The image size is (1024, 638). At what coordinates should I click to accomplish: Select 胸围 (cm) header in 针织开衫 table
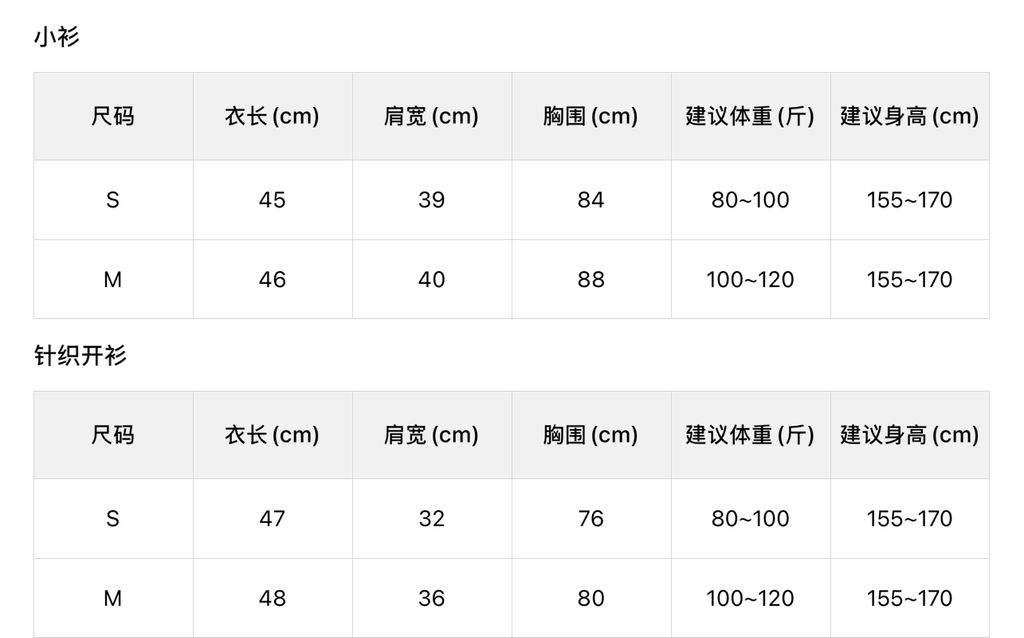point(591,435)
